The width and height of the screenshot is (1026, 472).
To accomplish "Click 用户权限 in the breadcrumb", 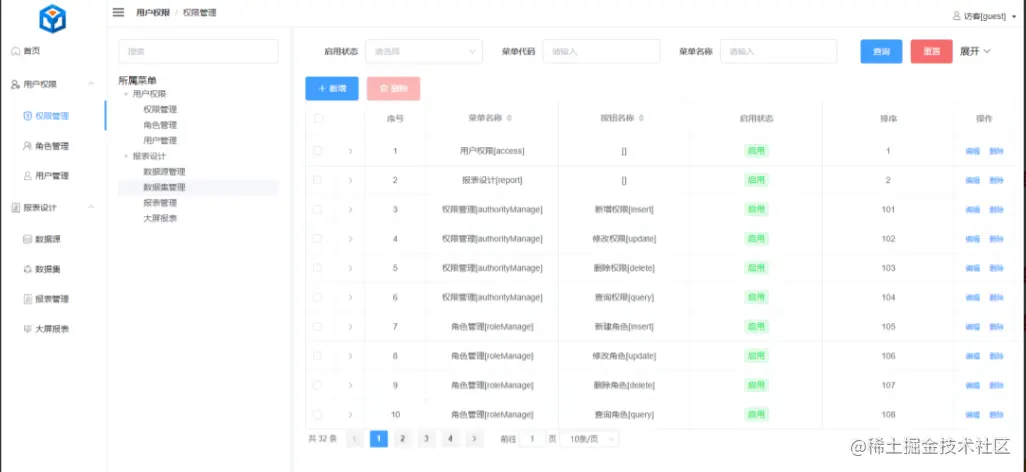I will (x=152, y=12).
